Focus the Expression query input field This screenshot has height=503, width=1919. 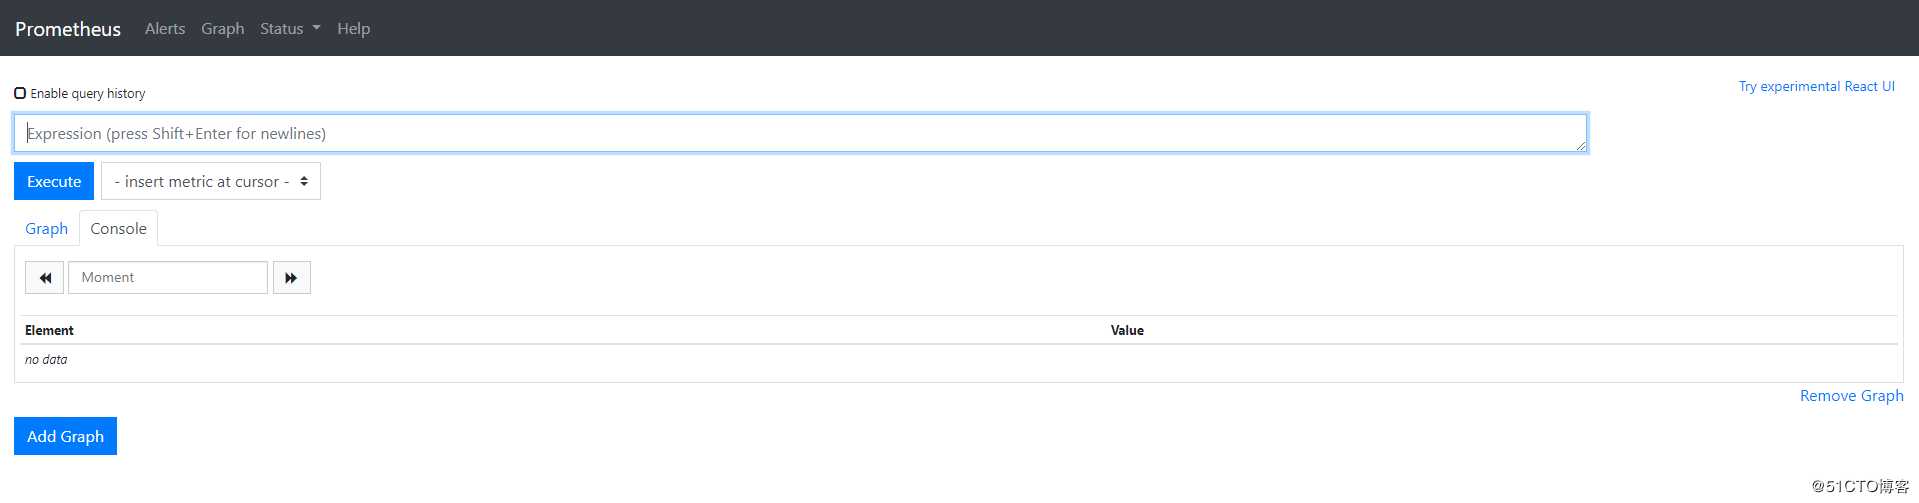point(800,134)
